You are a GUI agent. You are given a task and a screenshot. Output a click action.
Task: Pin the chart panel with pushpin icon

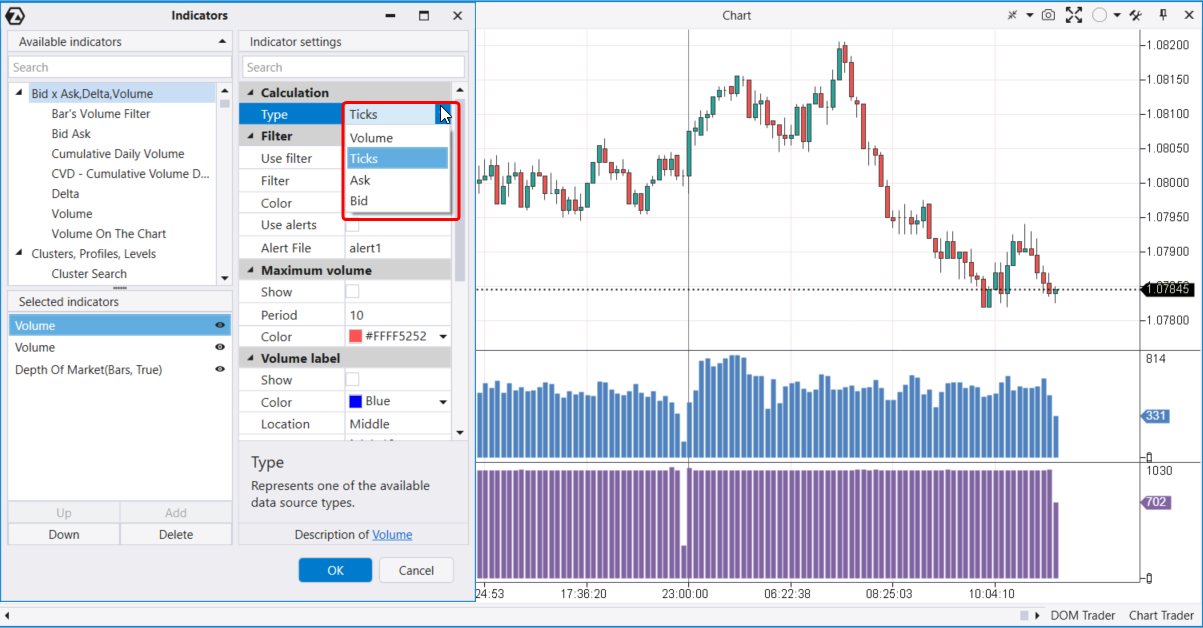click(1163, 15)
